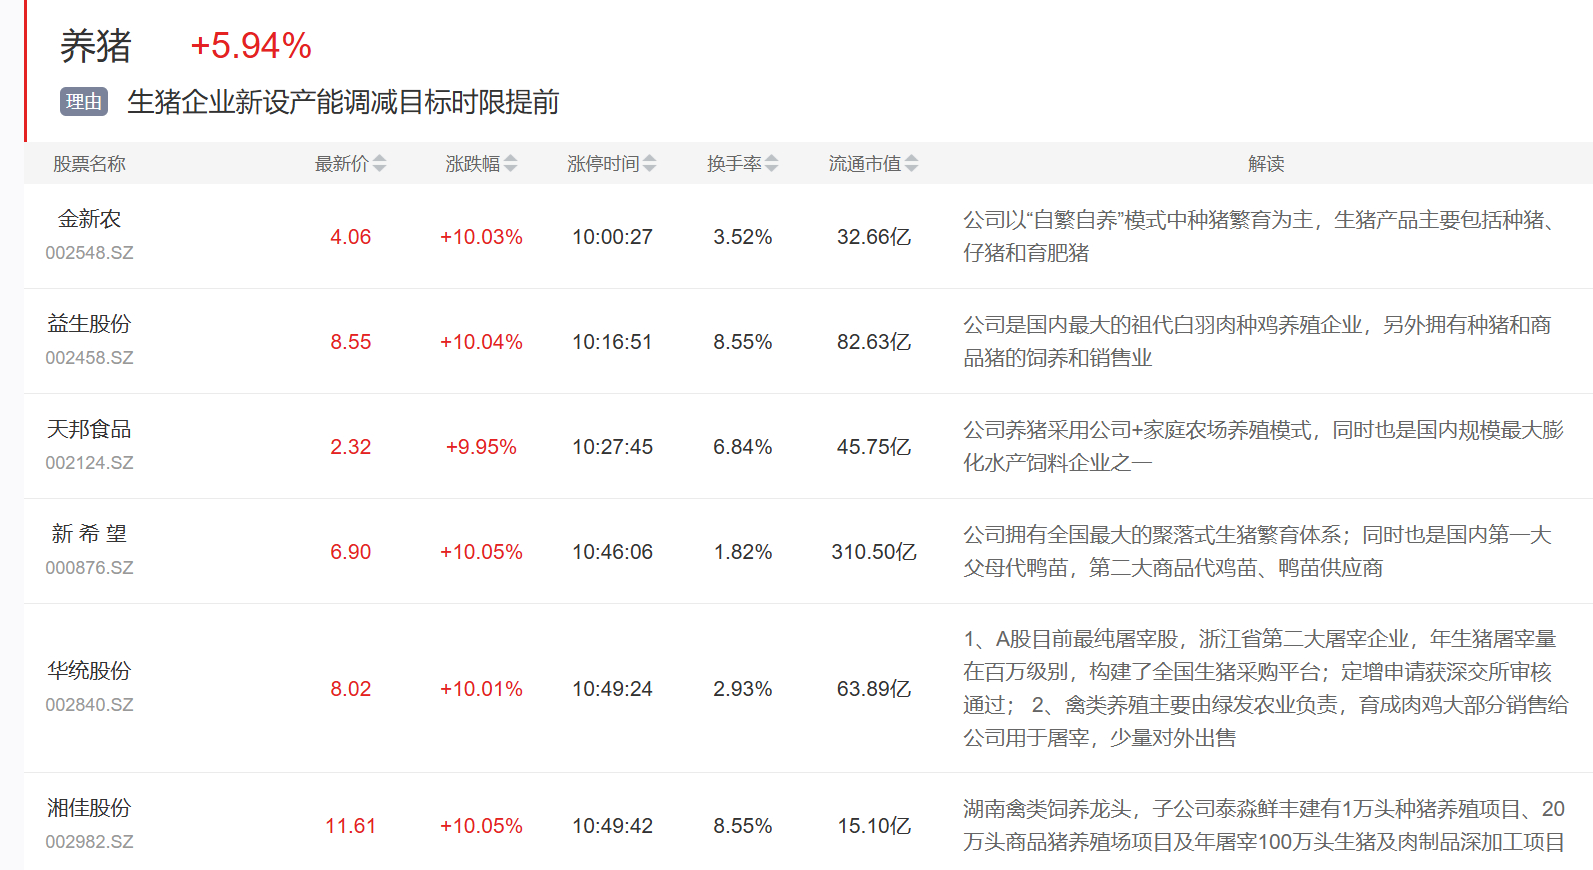Screen dimensions: 1593x870
Task: Click 华统股份 interpretation about 屠宰企业
Action: click(x=1265, y=688)
